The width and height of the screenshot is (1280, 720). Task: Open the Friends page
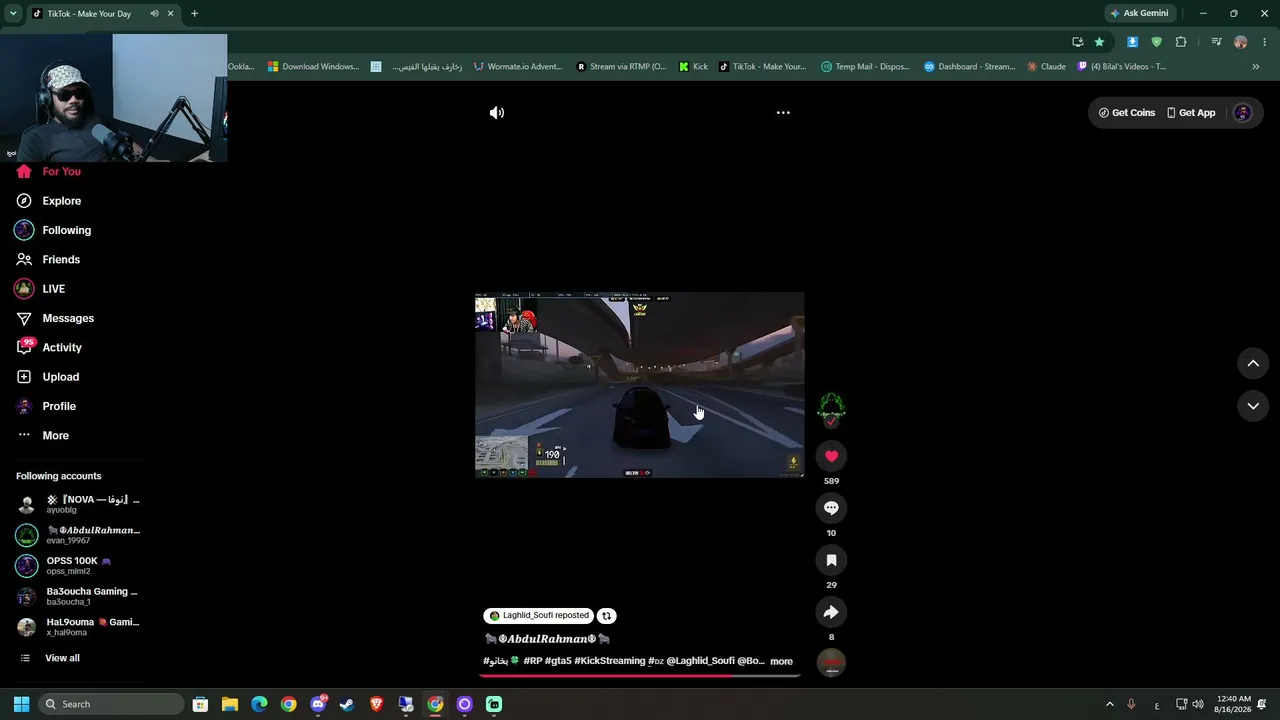click(60, 260)
